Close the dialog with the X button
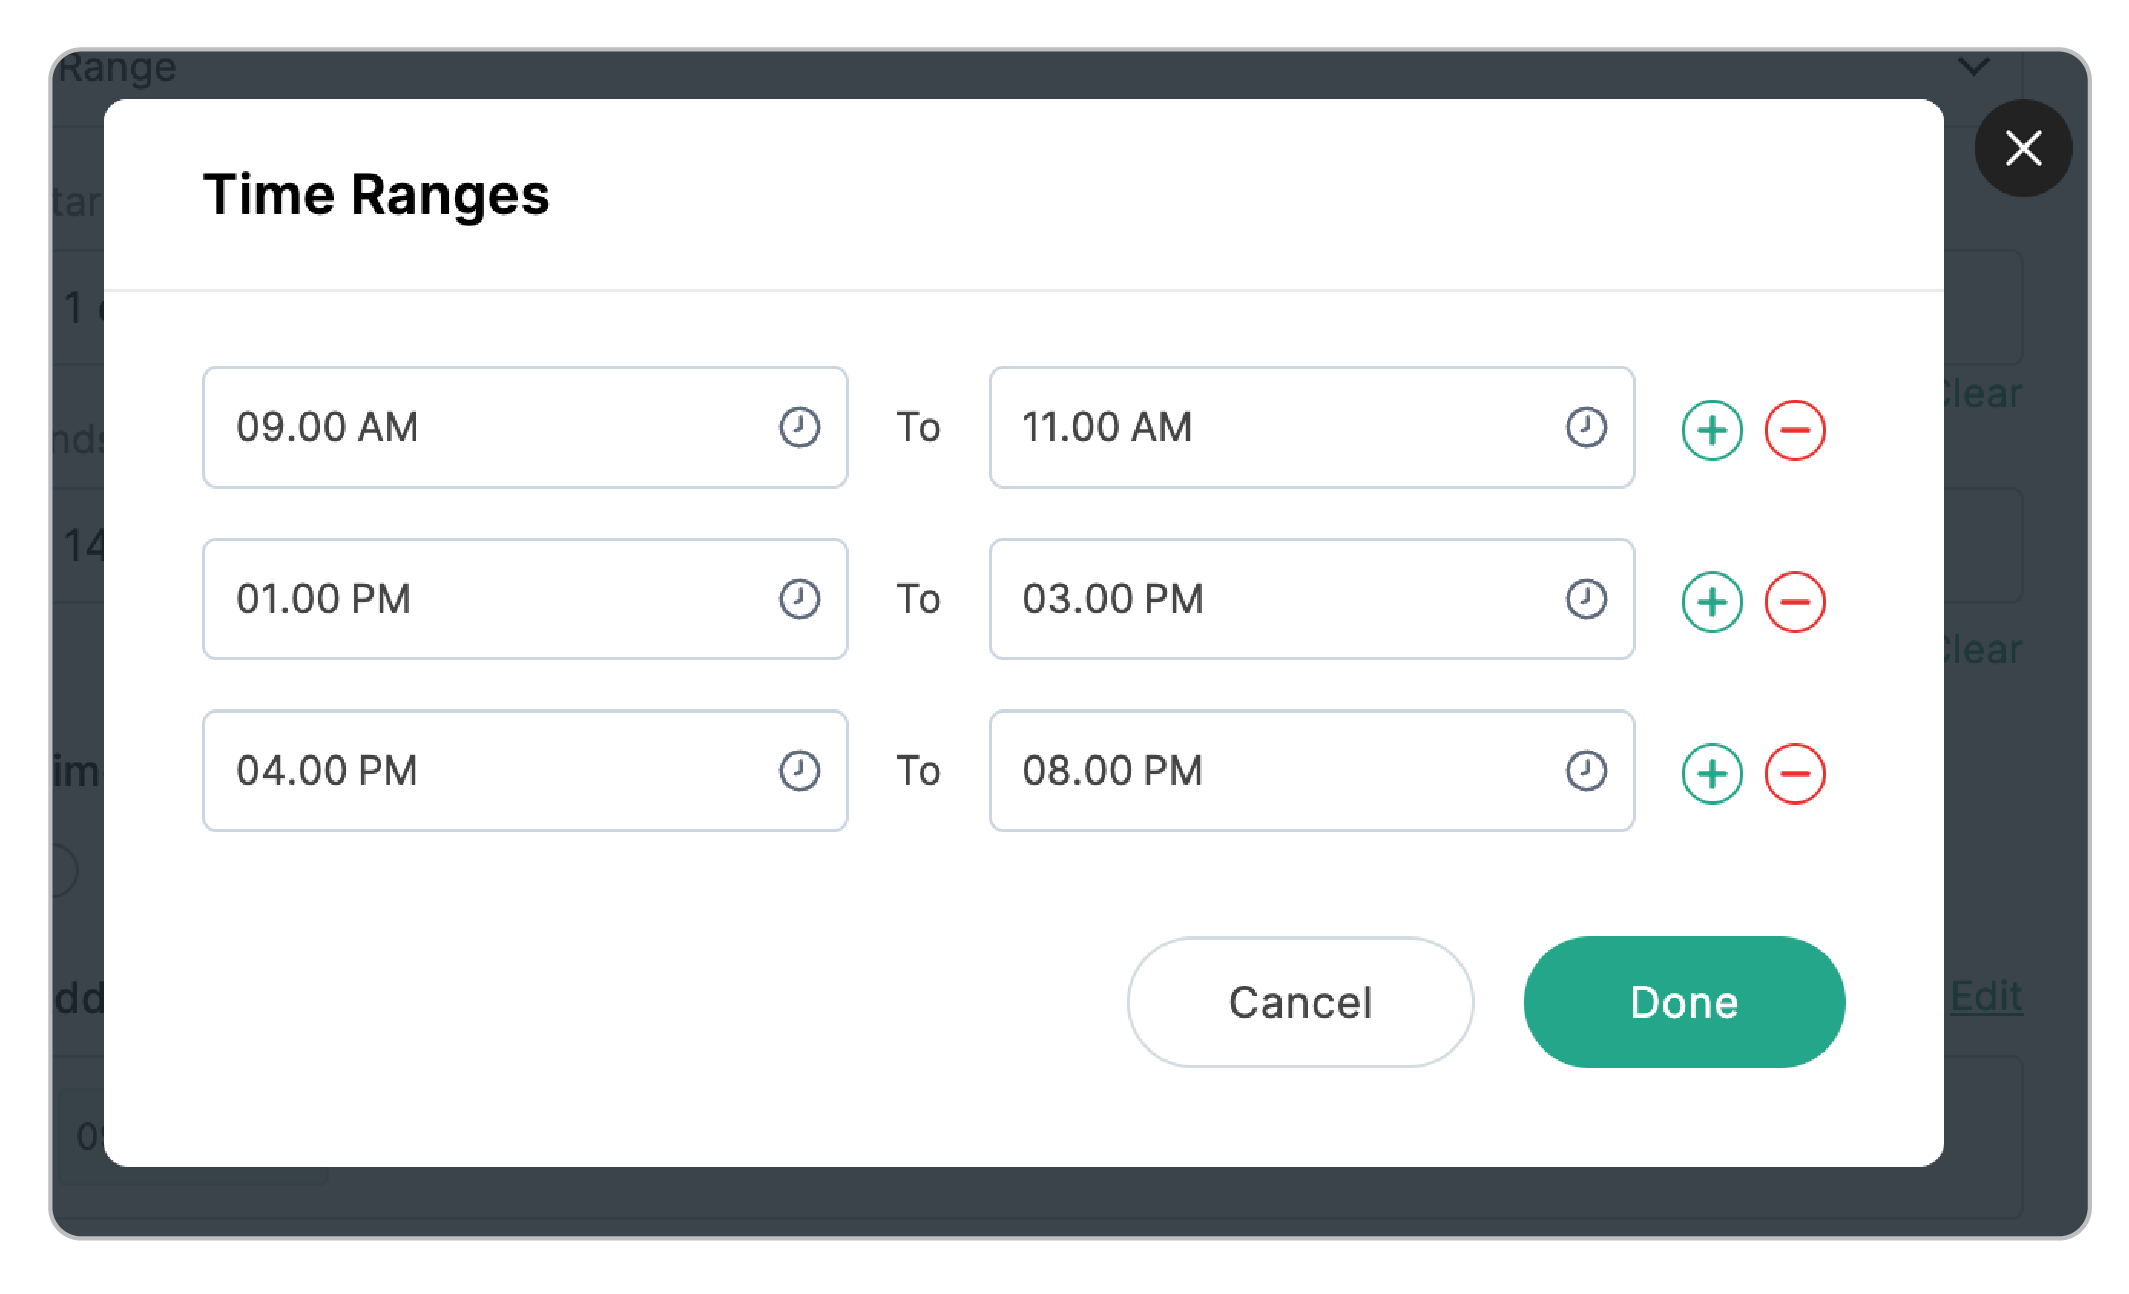Viewport: 2129px width, 1294px height. coord(2023,148)
